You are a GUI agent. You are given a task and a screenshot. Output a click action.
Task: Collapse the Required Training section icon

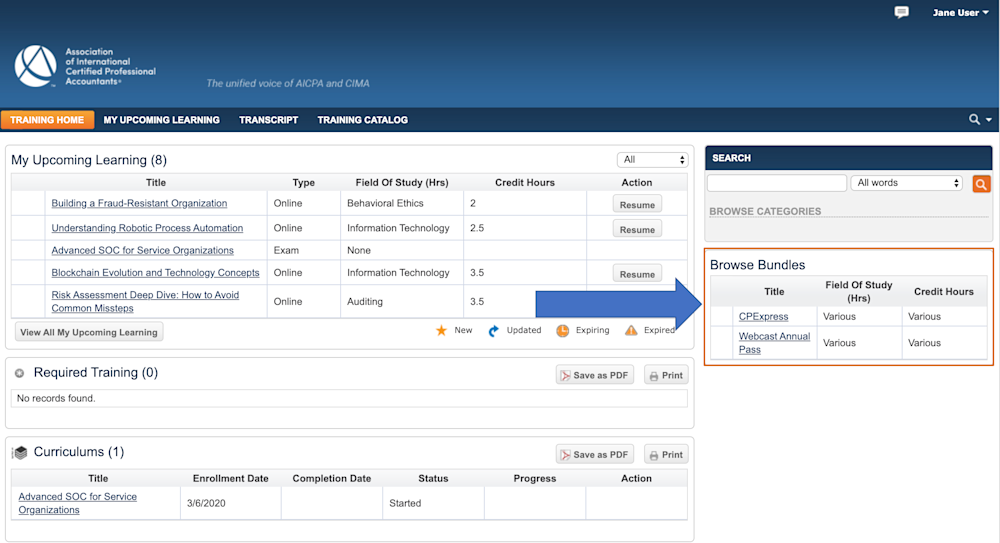[20, 373]
